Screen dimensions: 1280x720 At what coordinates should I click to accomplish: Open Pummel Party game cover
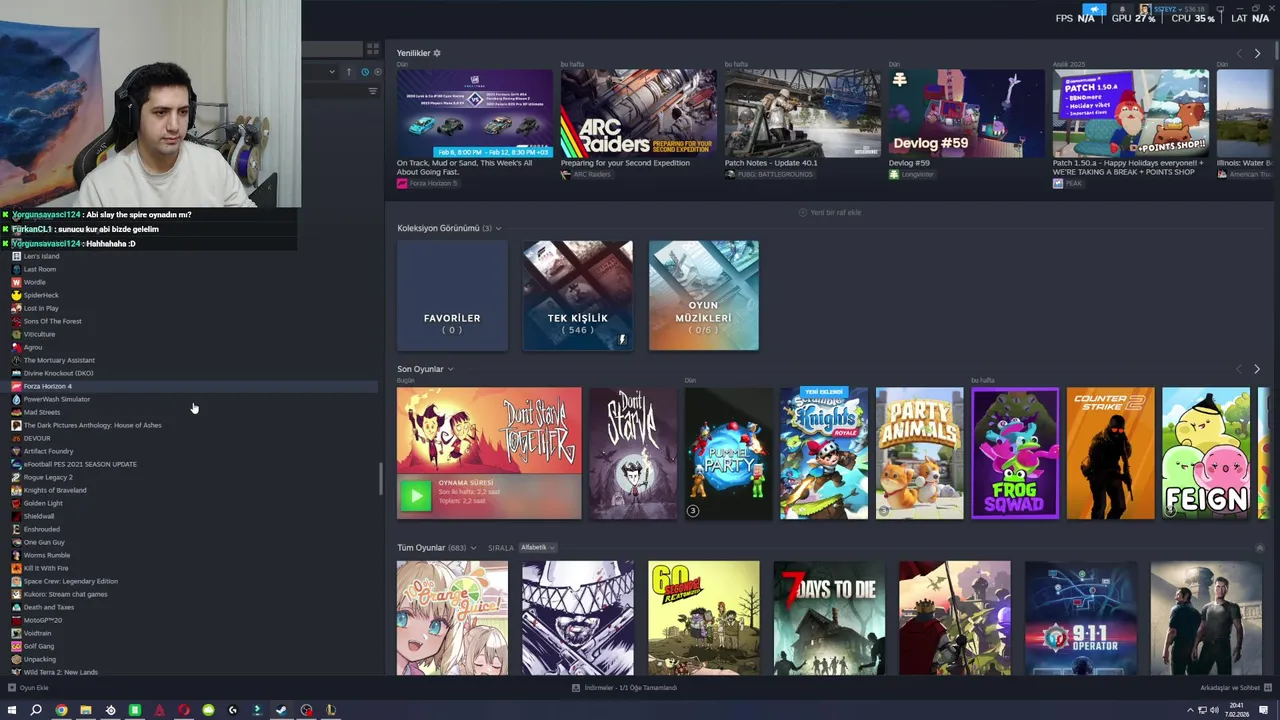click(728, 454)
